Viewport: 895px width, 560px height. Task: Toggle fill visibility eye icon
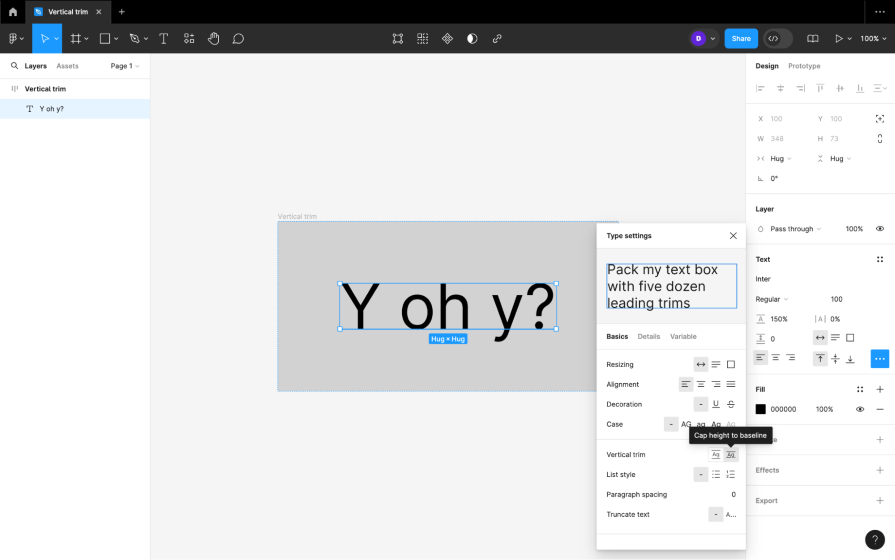pos(859,409)
